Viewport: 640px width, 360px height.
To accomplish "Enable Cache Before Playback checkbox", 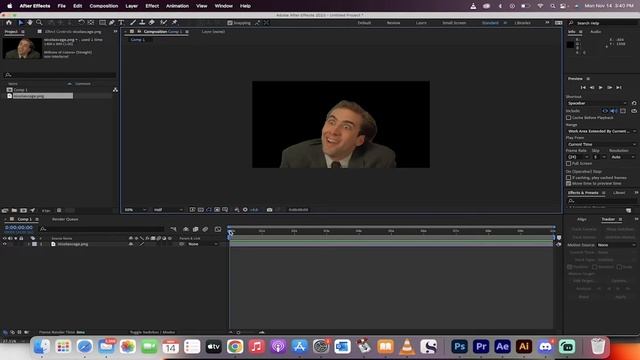I will click(x=569, y=118).
